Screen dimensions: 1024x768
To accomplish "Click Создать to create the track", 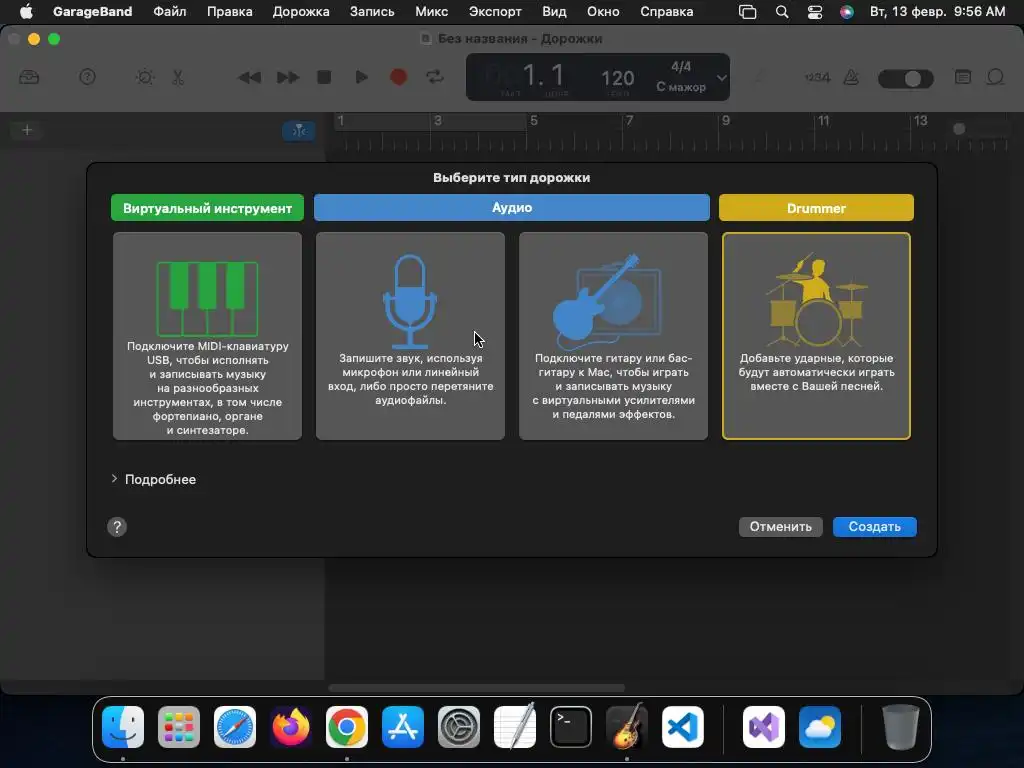I will point(874,527).
